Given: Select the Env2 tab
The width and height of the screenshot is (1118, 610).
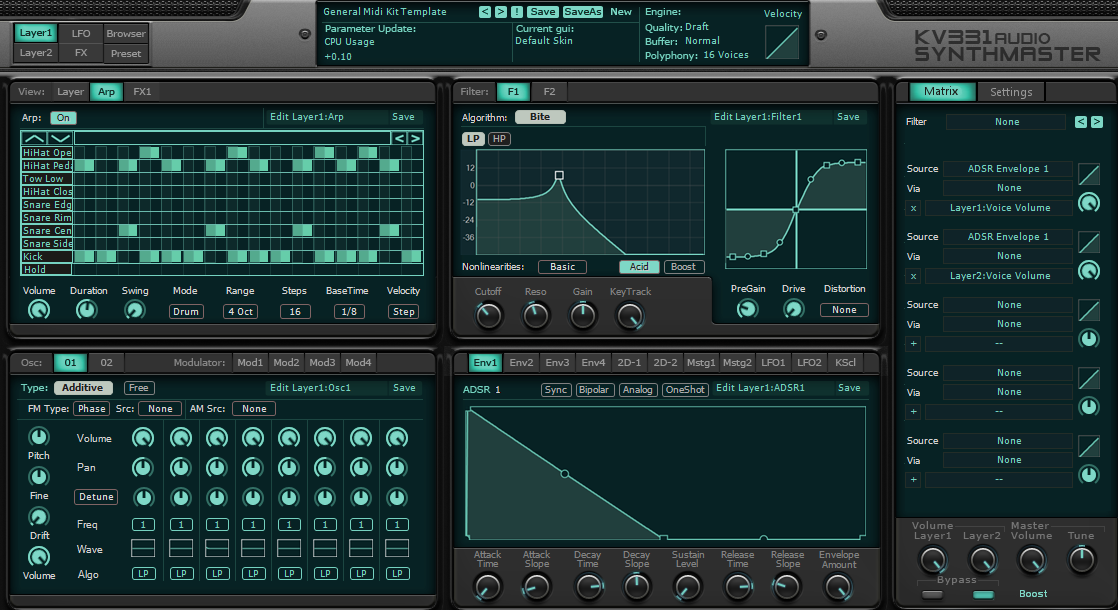Looking at the screenshot, I should [x=521, y=363].
